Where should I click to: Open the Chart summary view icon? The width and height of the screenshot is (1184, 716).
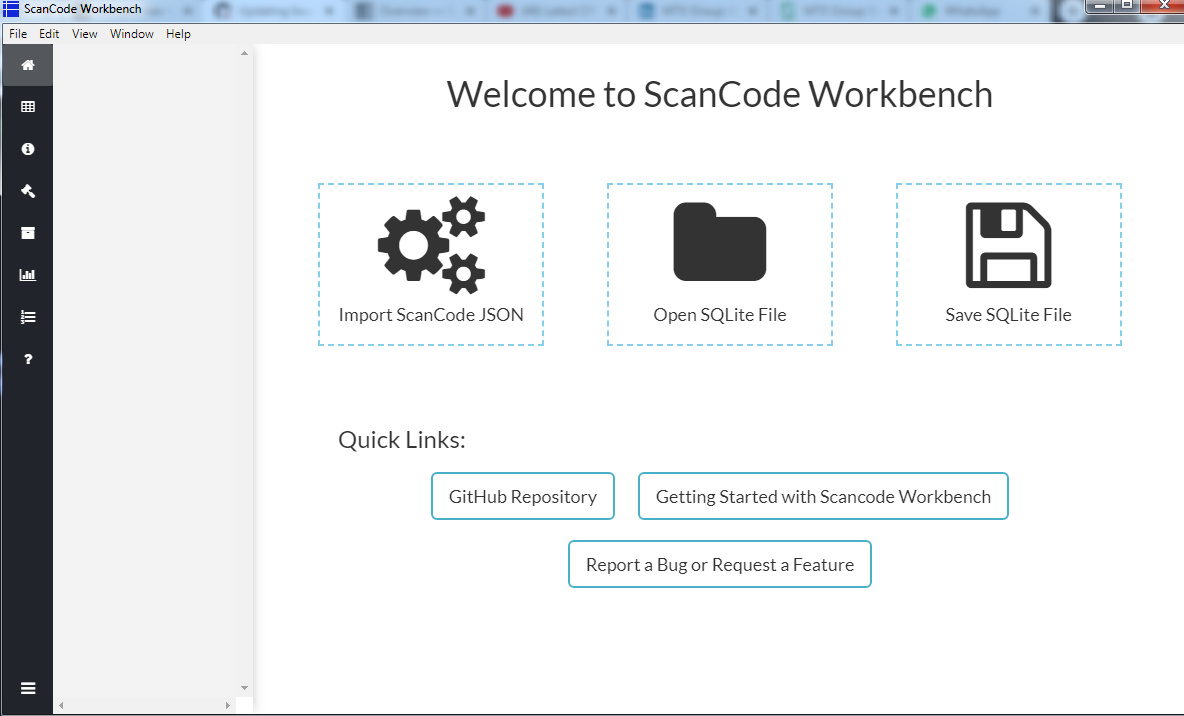28,275
